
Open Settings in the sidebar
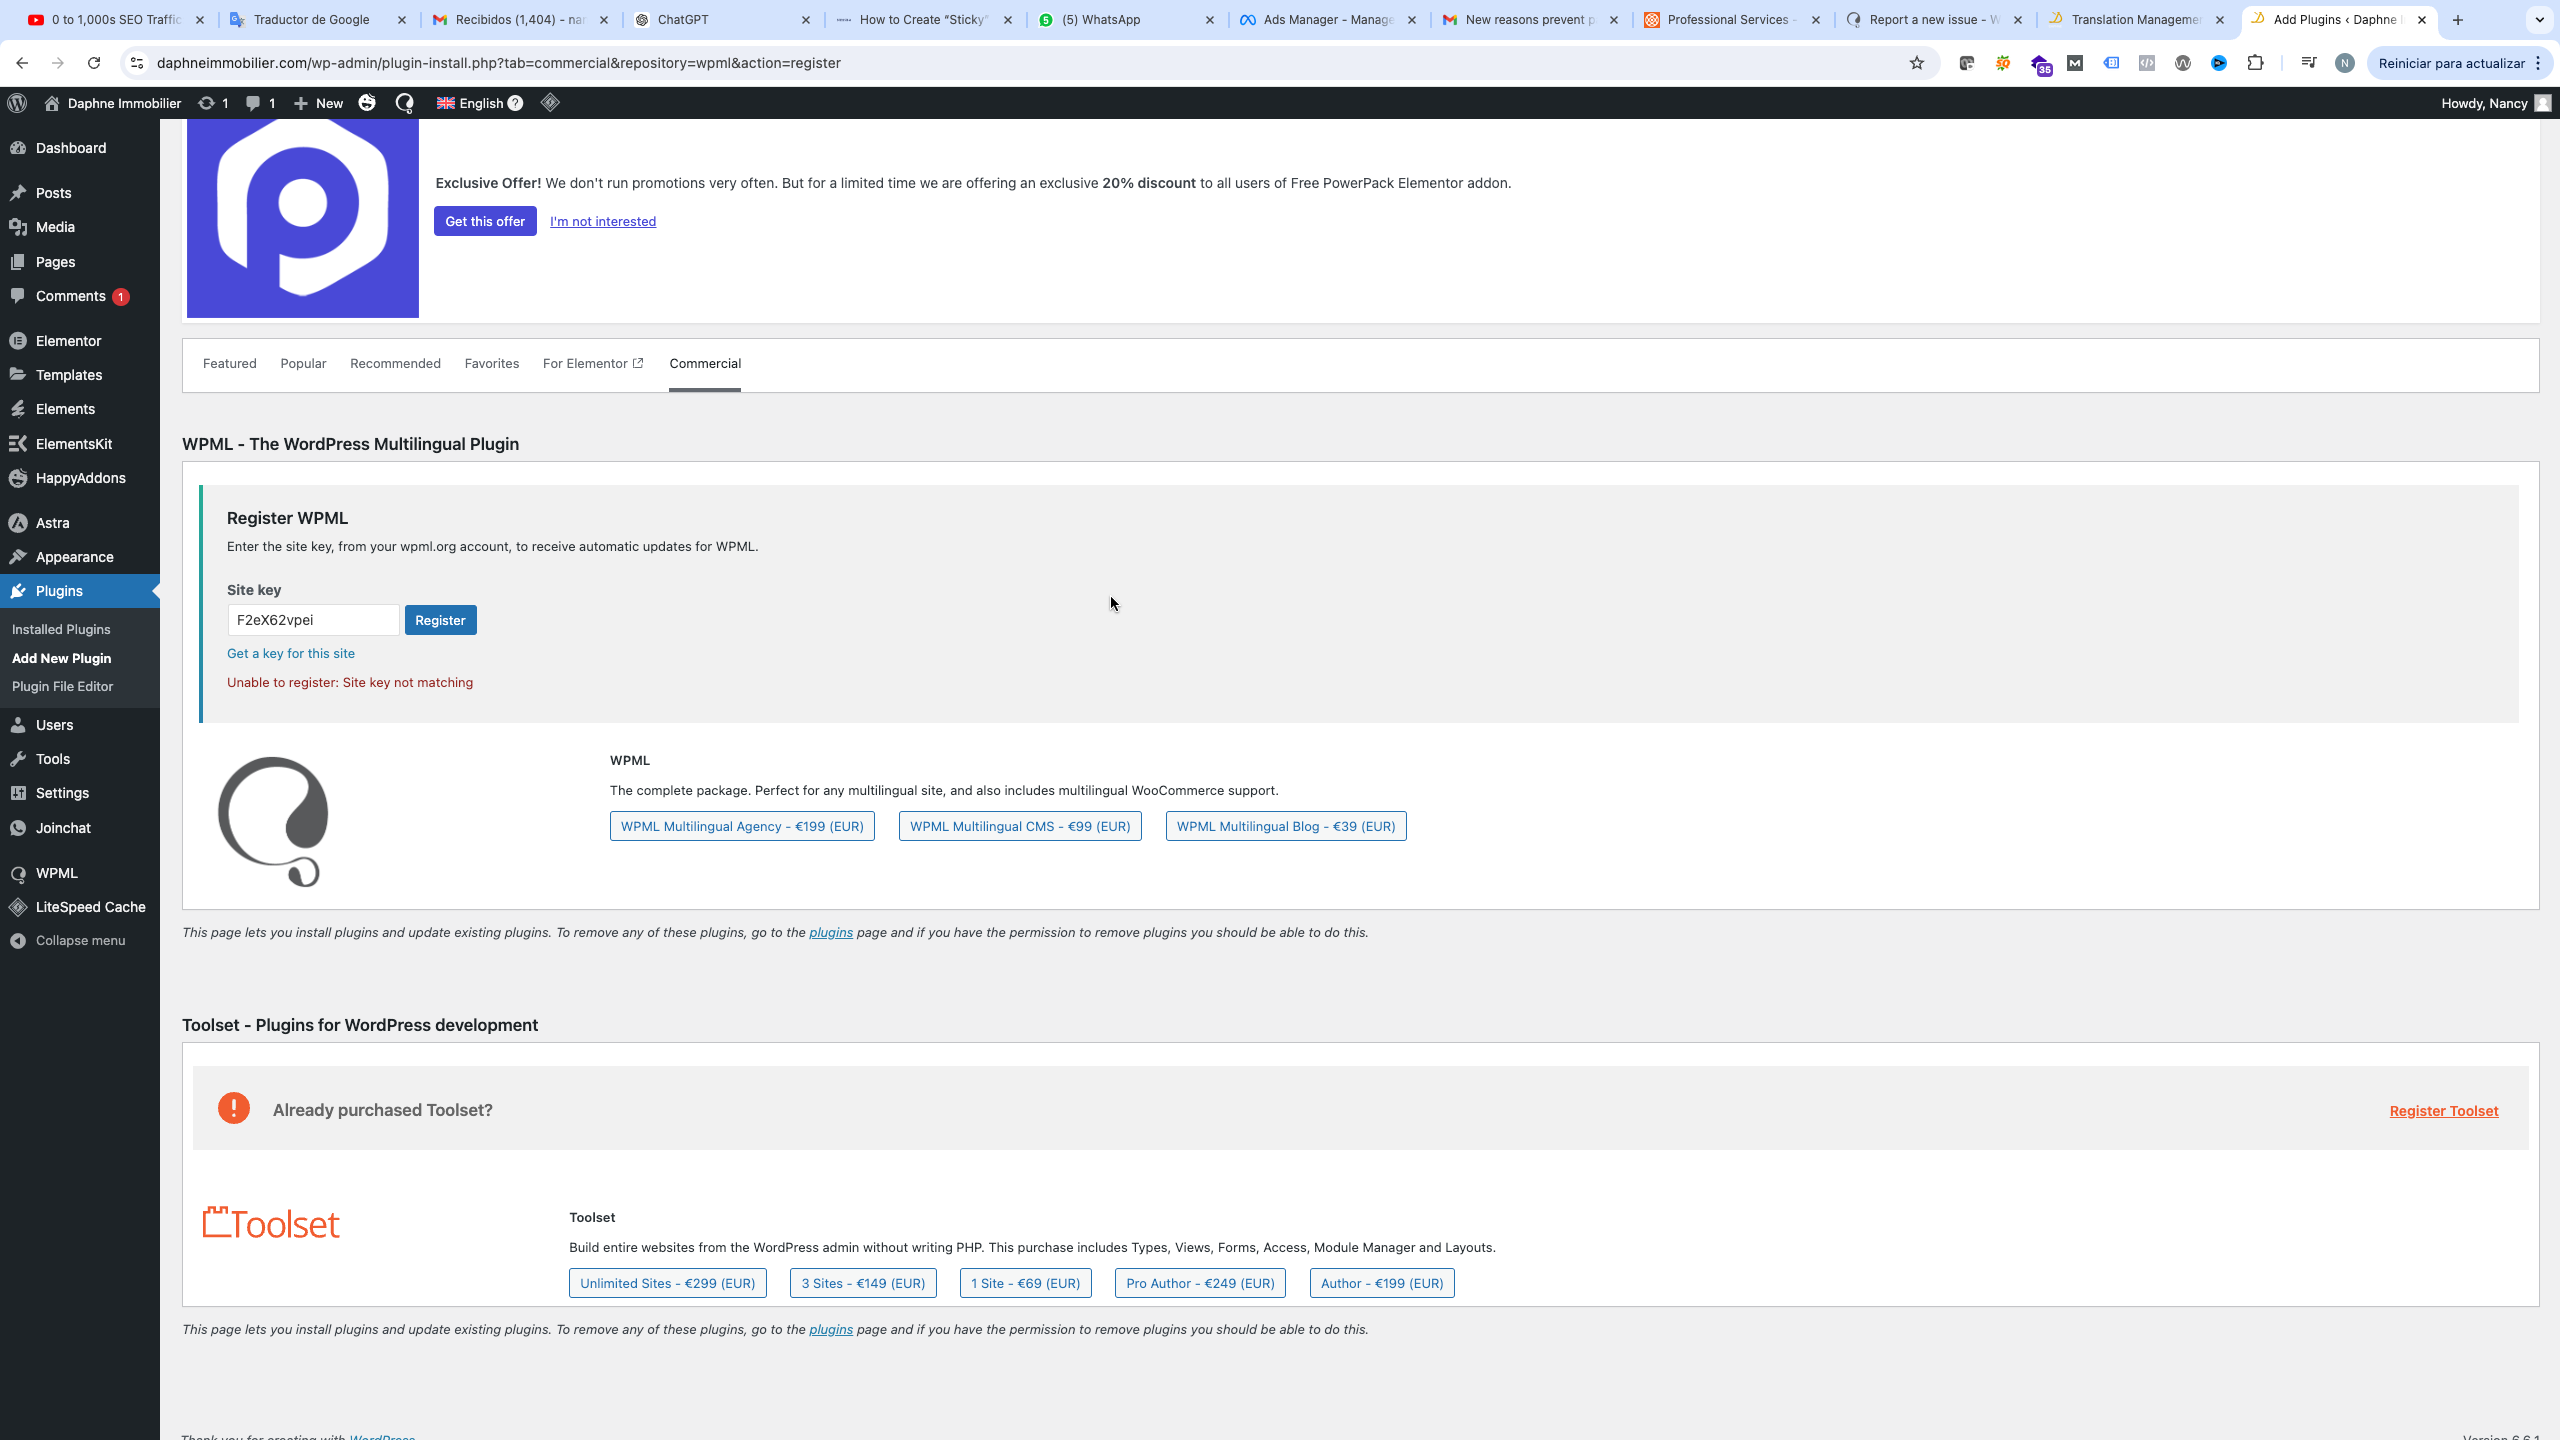click(x=80, y=793)
